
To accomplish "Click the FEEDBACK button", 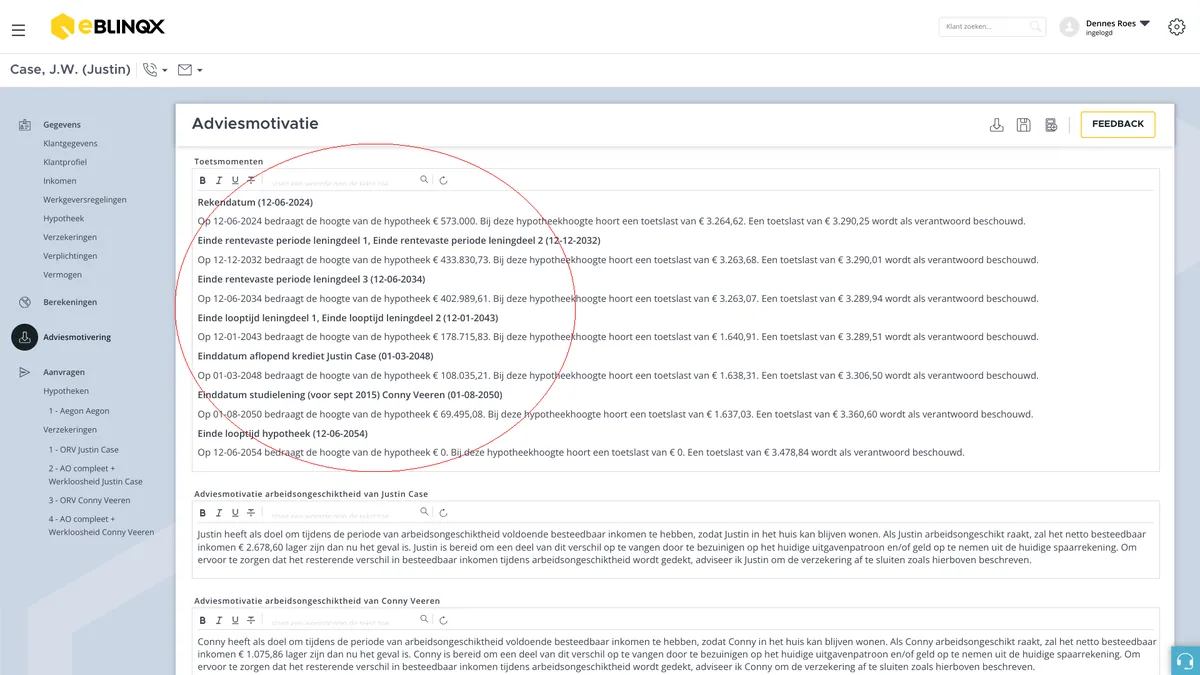I will pos(1118,124).
